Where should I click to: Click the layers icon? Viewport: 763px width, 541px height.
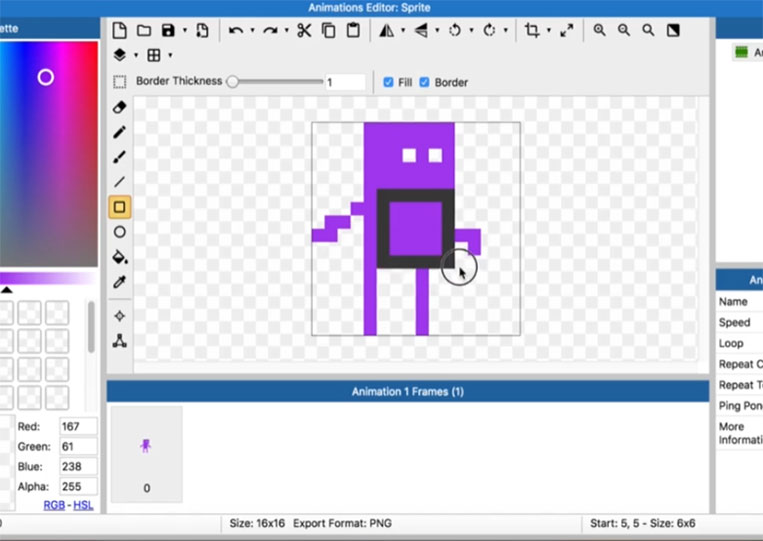click(x=120, y=55)
